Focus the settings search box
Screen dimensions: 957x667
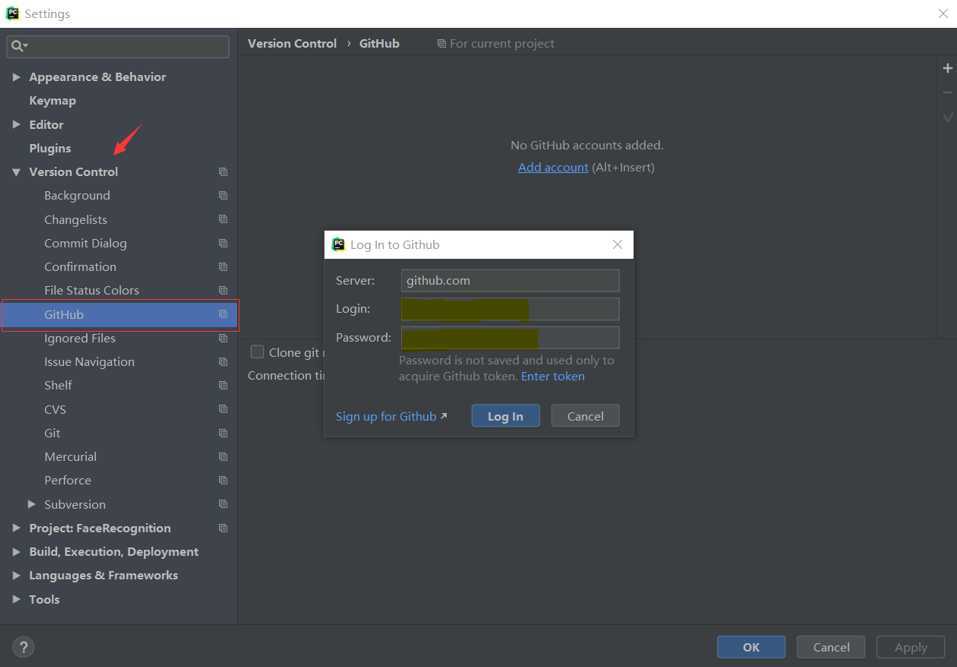click(118, 46)
